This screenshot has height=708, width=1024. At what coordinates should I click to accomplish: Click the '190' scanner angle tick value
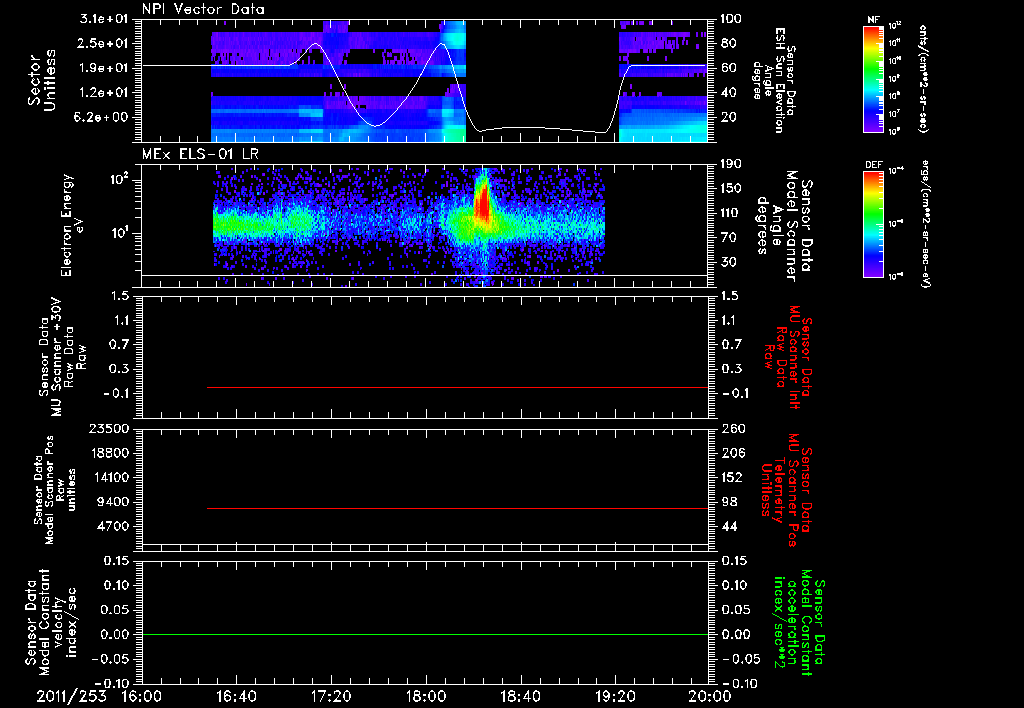pyautogui.click(x=731, y=164)
